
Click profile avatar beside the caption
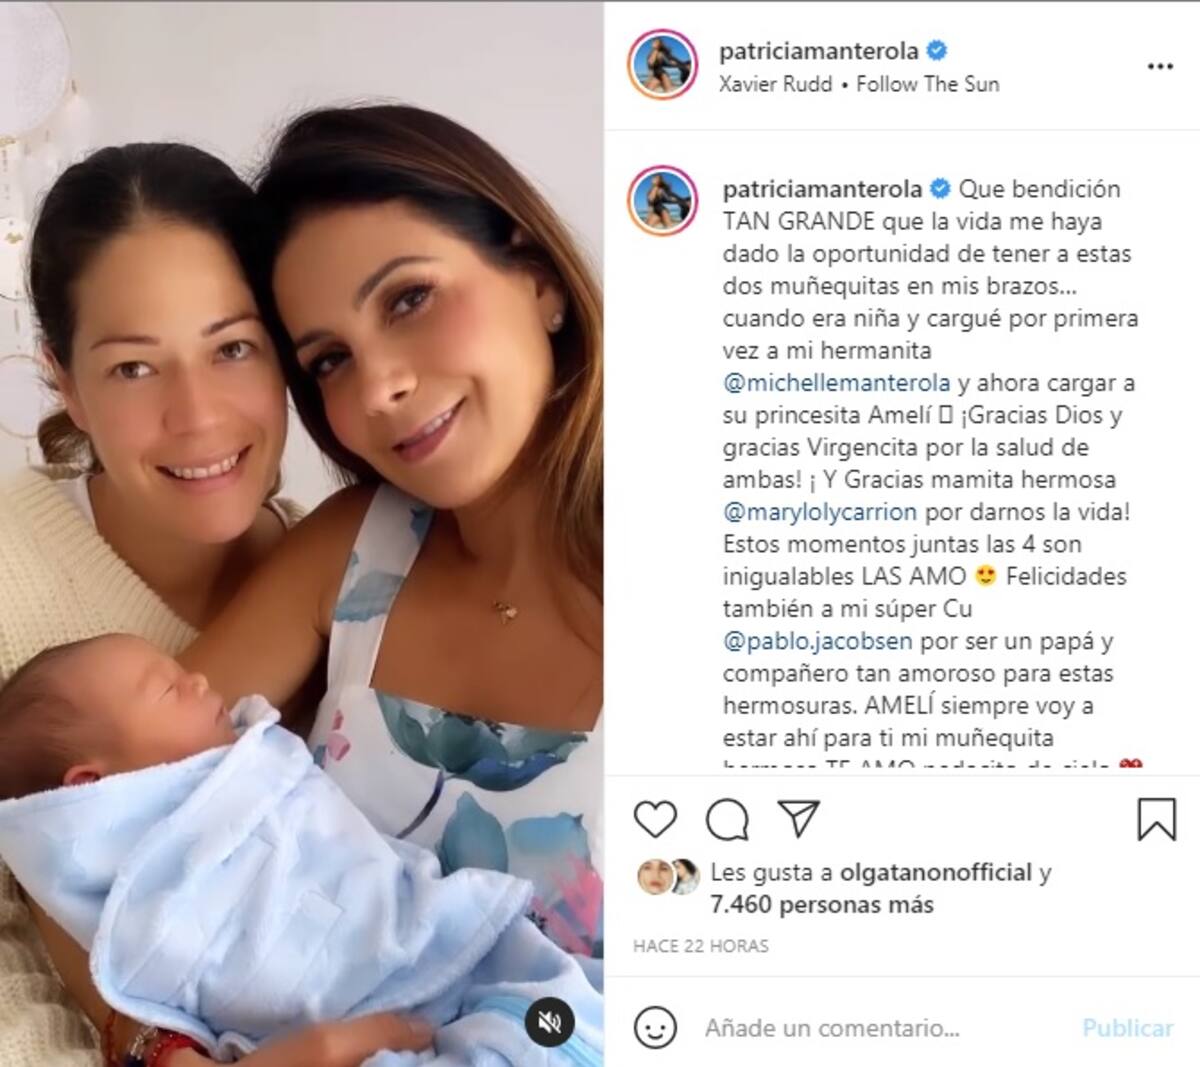(x=662, y=201)
